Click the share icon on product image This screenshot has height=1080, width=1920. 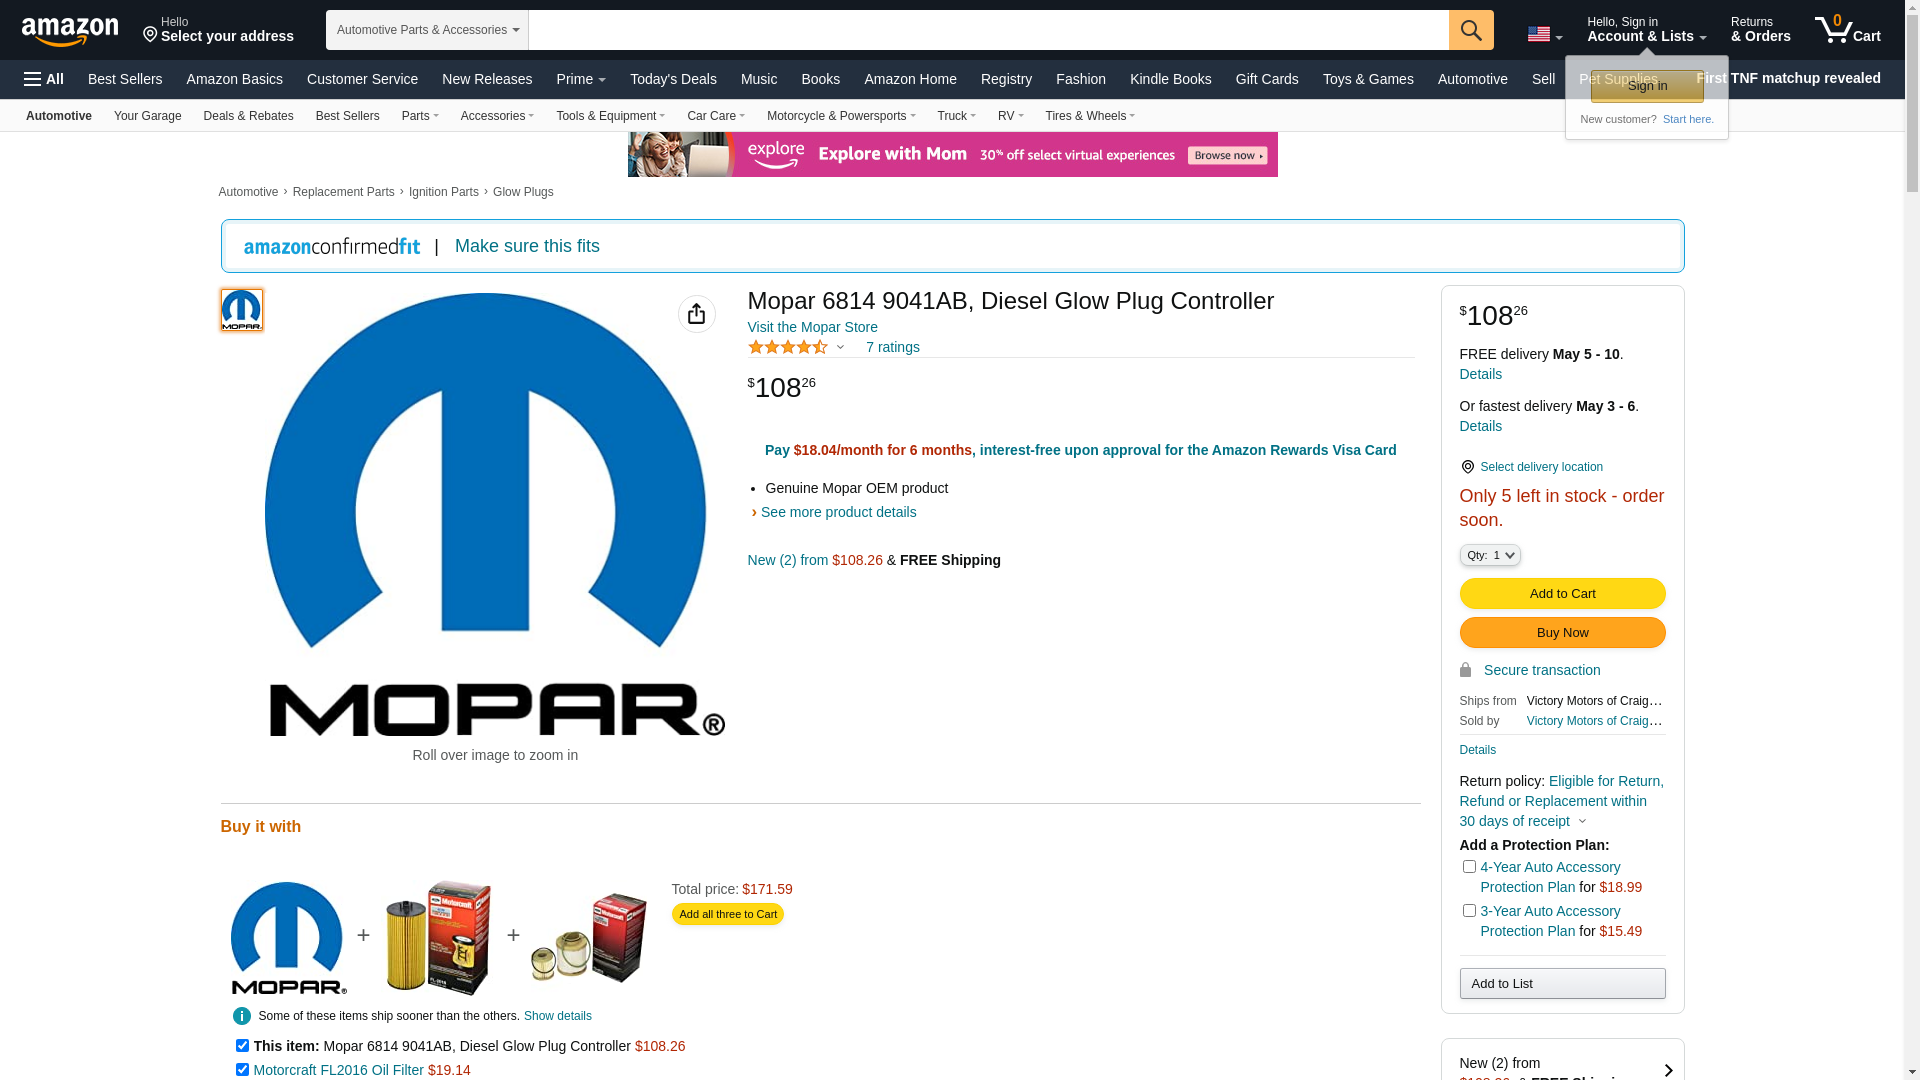696,314
